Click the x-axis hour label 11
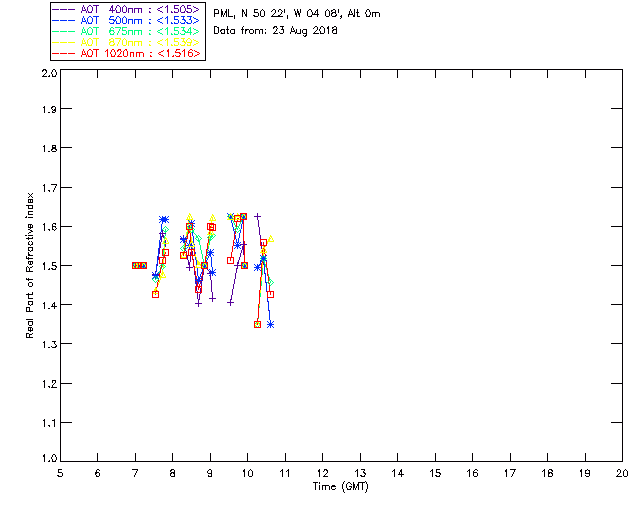 click(x=285, y=473)
